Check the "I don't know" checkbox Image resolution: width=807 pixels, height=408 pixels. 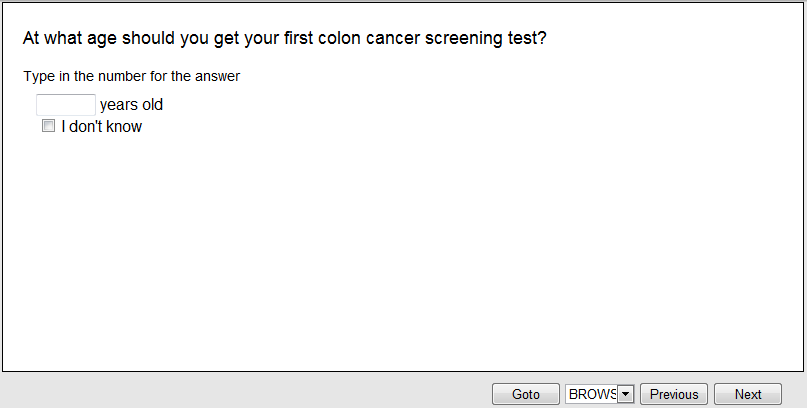click(48, 127)
